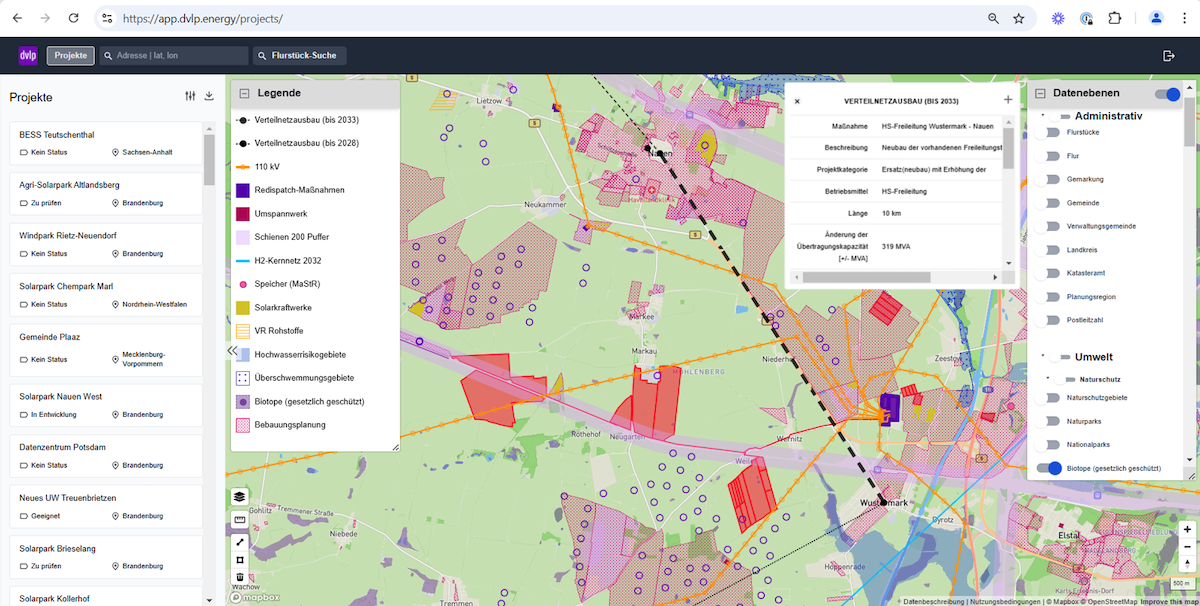Click the trash delete drawing icon

coord(240,577)
